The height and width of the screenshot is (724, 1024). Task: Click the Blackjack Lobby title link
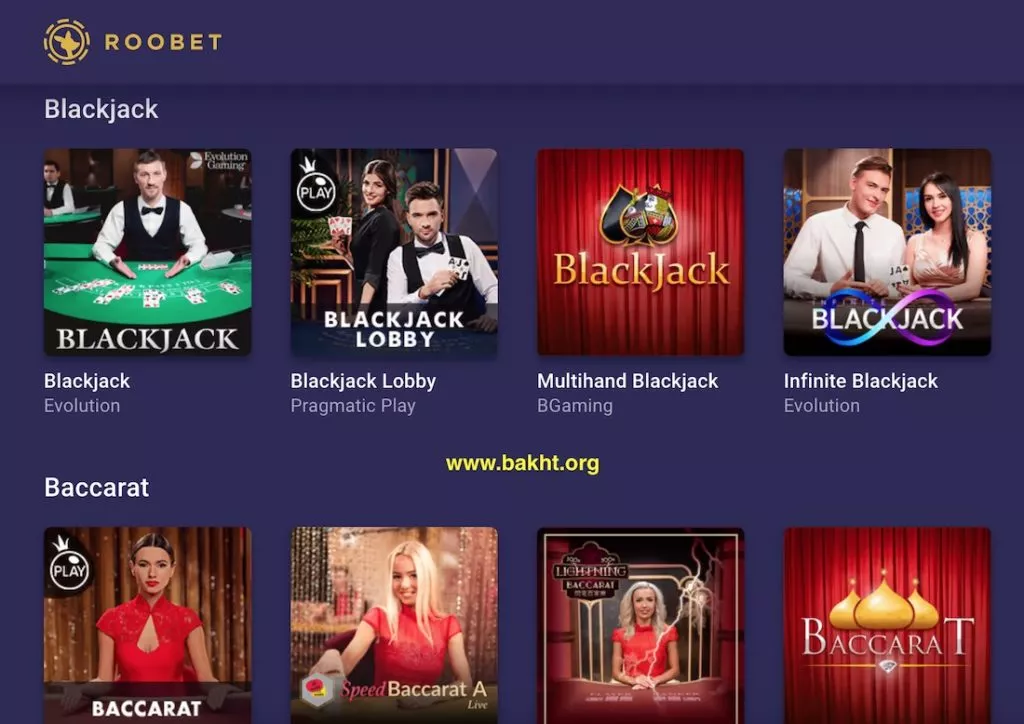[363, 381]
